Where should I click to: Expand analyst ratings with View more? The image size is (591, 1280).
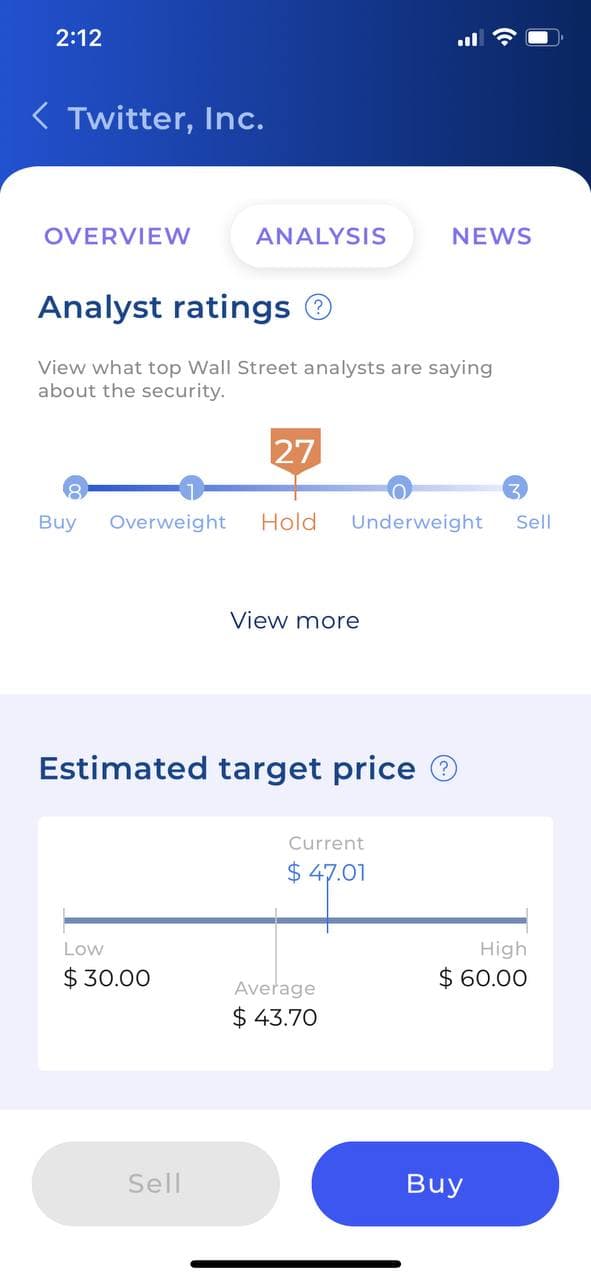click(x=295, y=620)
